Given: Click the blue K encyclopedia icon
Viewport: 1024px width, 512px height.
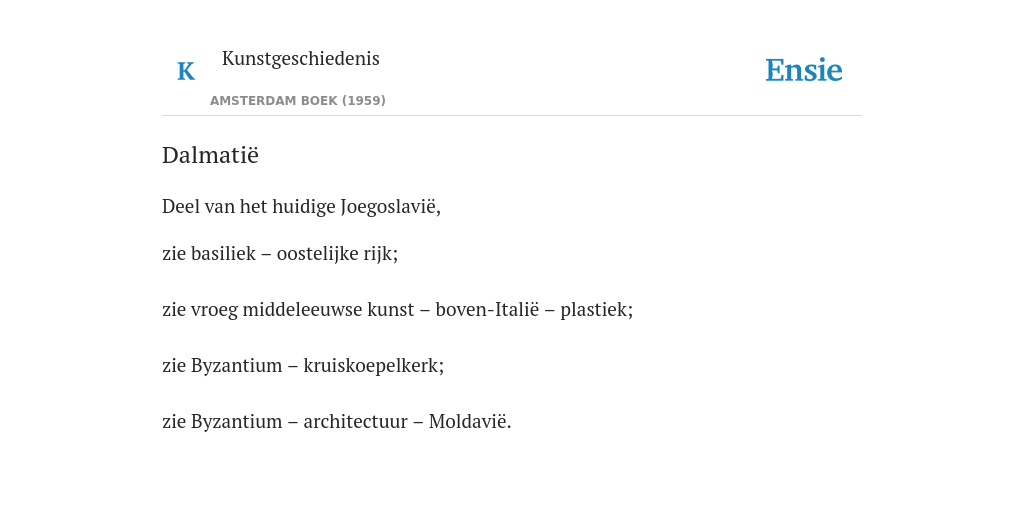Looking at the screenshot, I should [186, 71].
